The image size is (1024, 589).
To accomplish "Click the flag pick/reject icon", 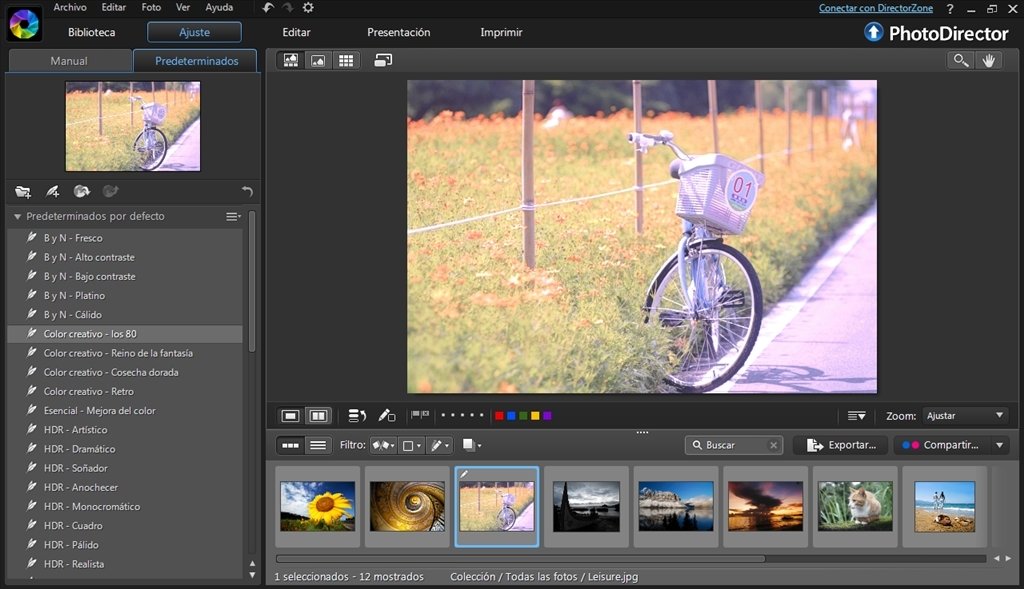I will click(x=420, y=415).
